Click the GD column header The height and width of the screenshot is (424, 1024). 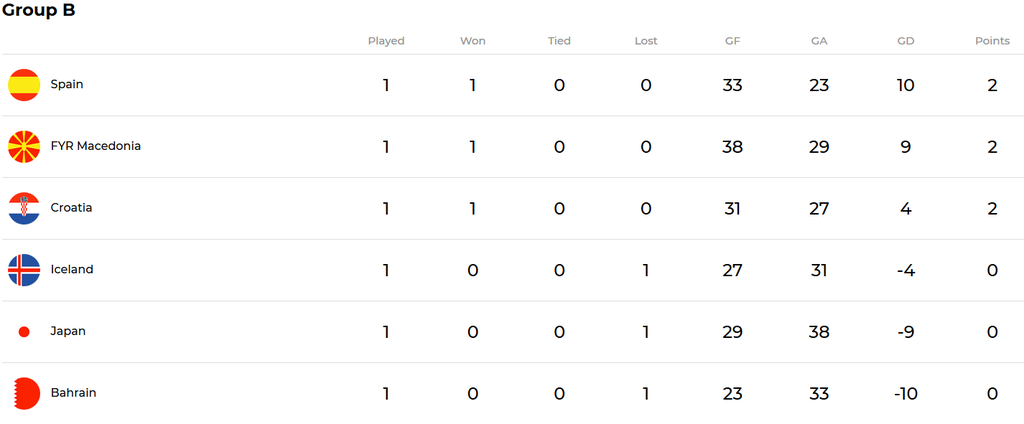(x=906, y=41)
